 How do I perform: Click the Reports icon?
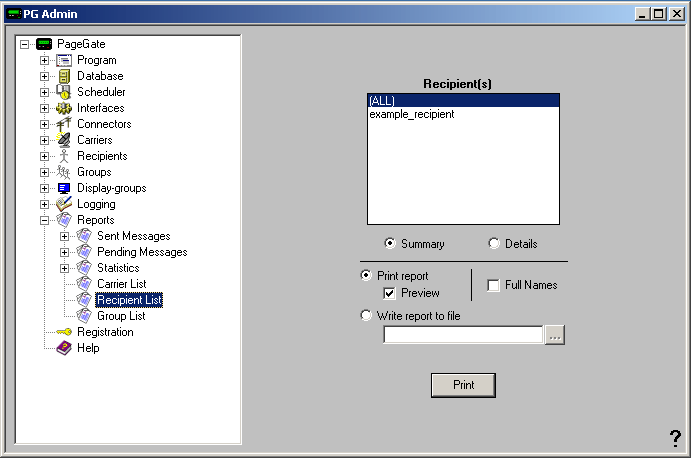[x=64, y=220]
